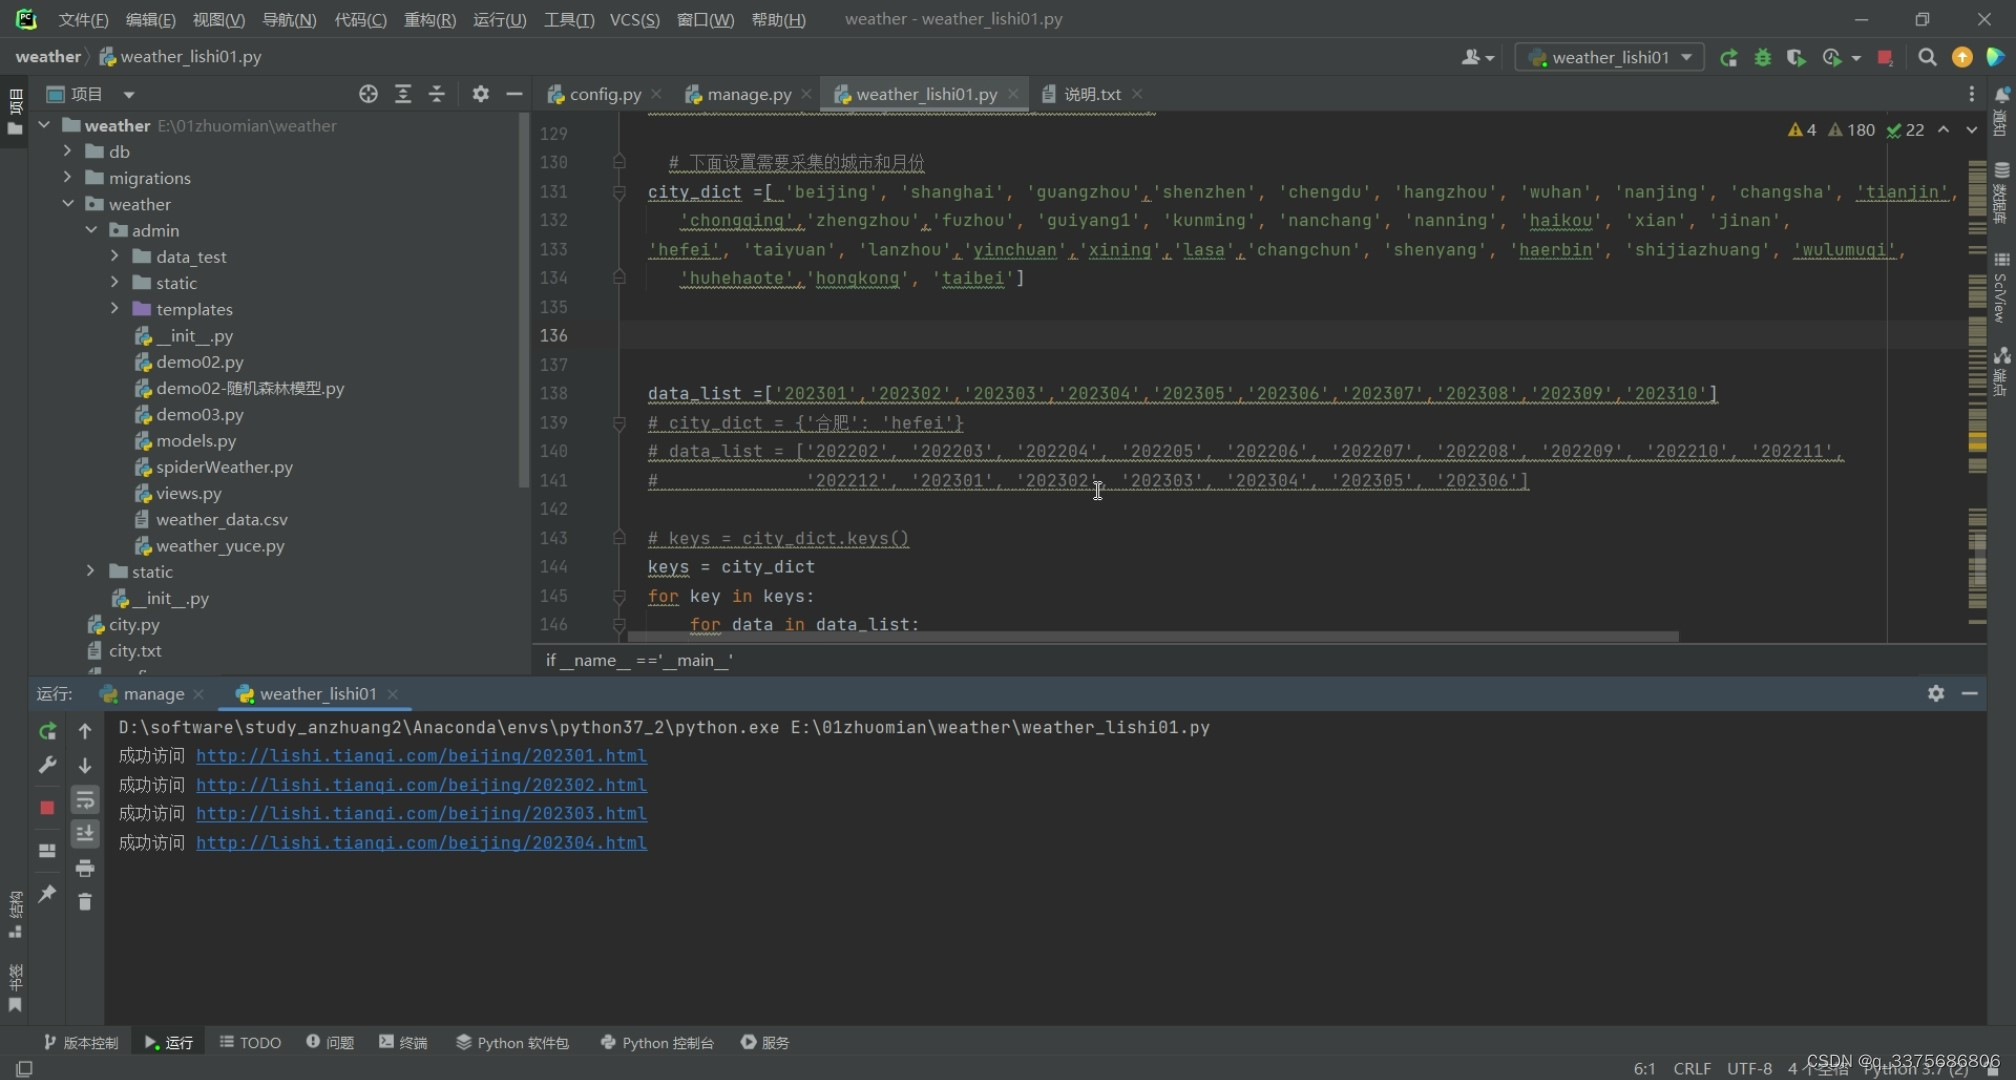The height and width of the screenshot is (1080, 2016).
Task: Expand the db folder in project tree
Action: (67, 151)
